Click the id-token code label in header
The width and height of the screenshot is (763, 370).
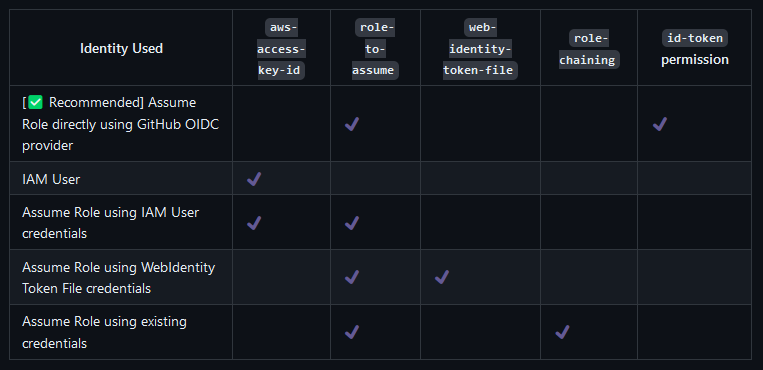click(x=695, y=38)
